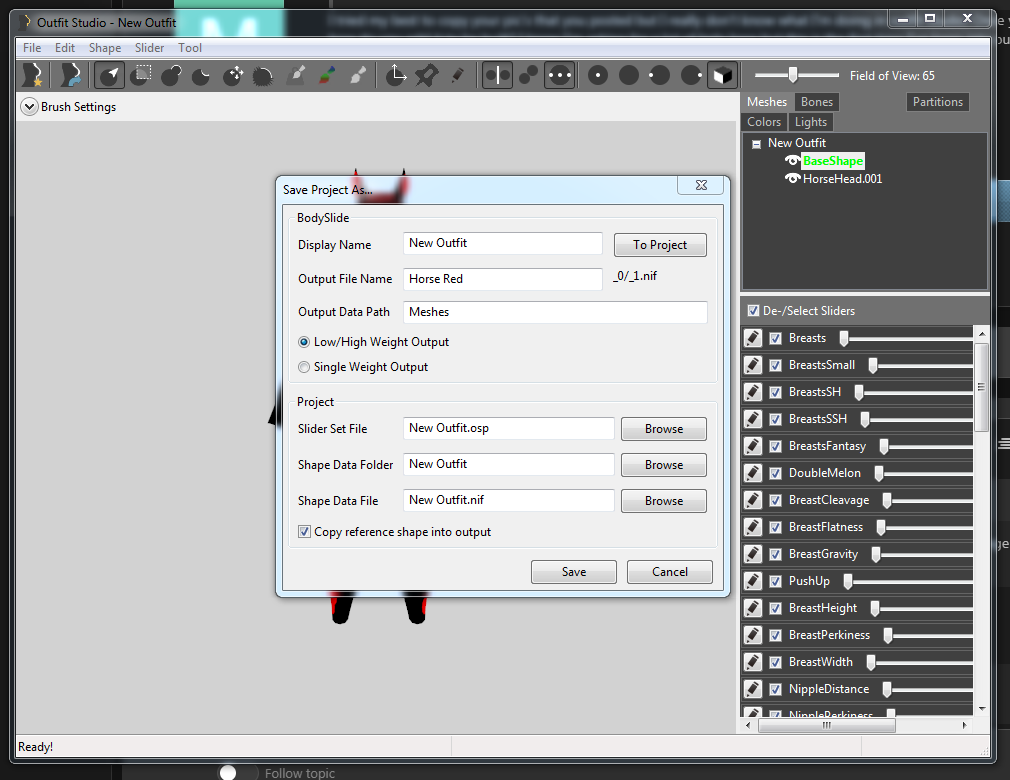
Task: Click the To Project button
Action: [660, 245]
